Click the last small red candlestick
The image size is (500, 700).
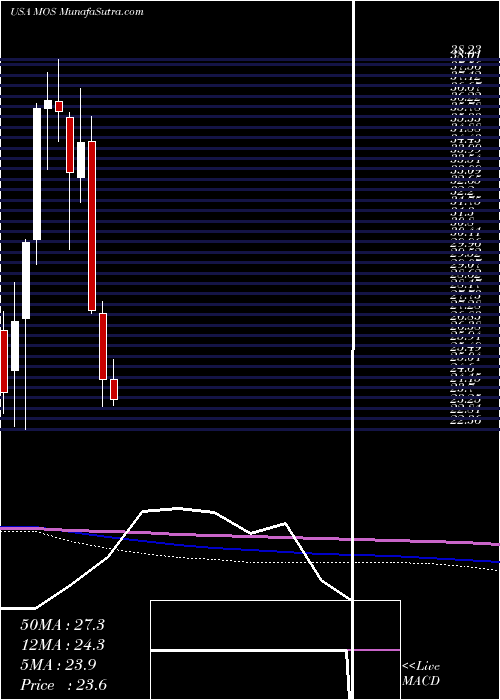tap(114, 389)
